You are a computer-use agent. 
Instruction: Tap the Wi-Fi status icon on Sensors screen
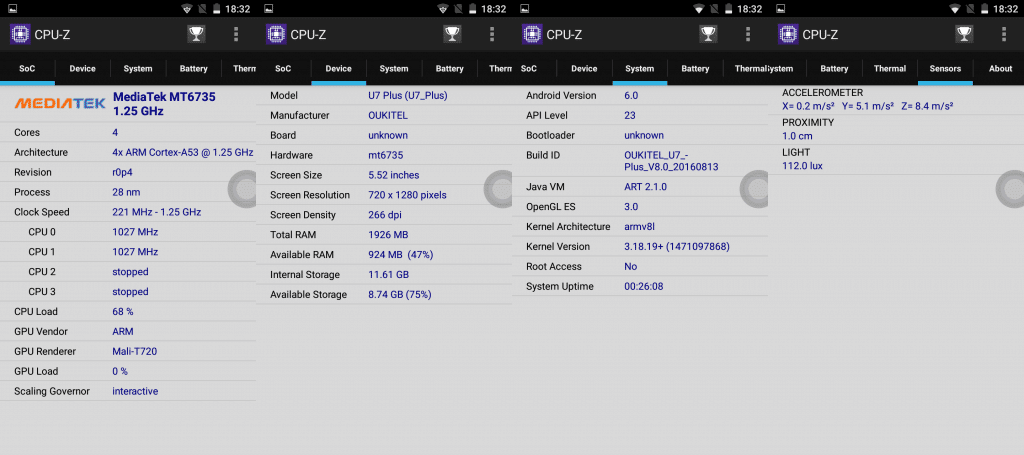coord(955,9)
